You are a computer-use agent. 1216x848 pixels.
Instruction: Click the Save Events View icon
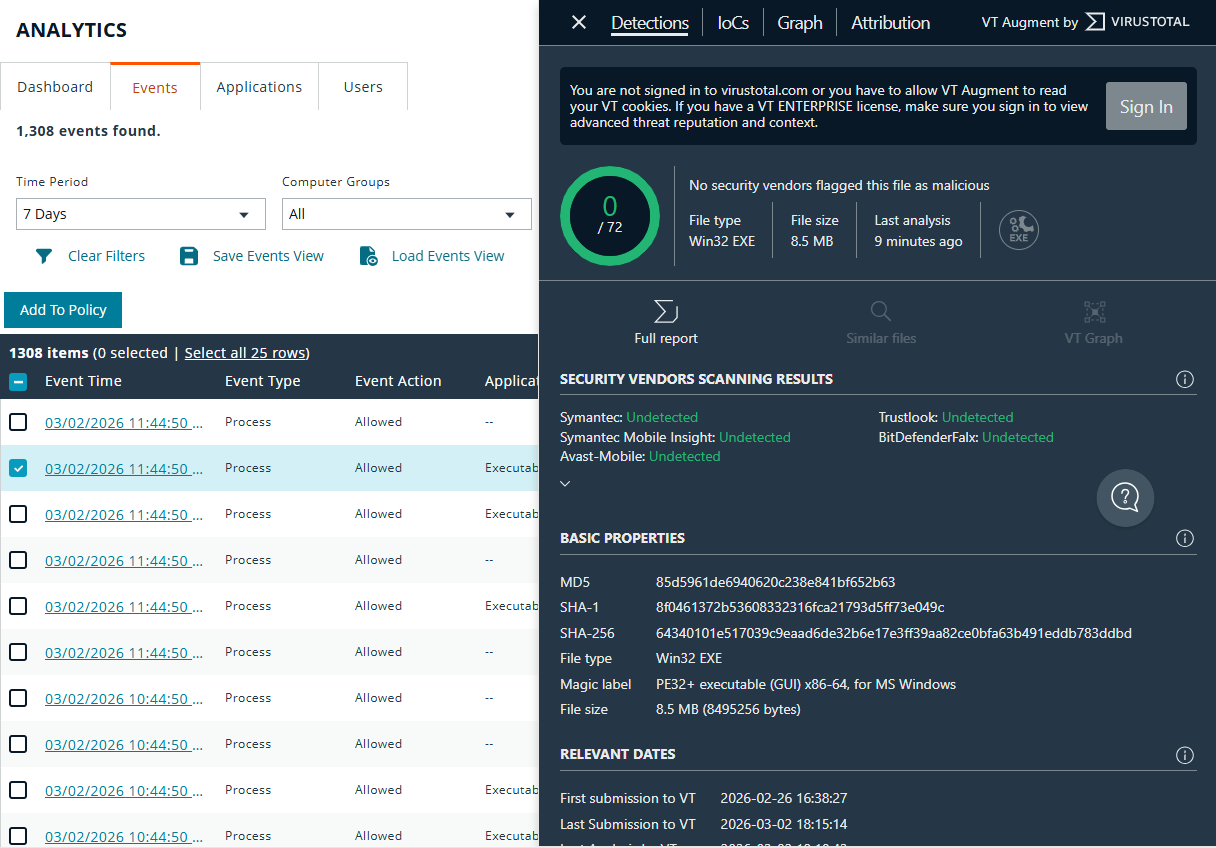click(x=189, y=256)
